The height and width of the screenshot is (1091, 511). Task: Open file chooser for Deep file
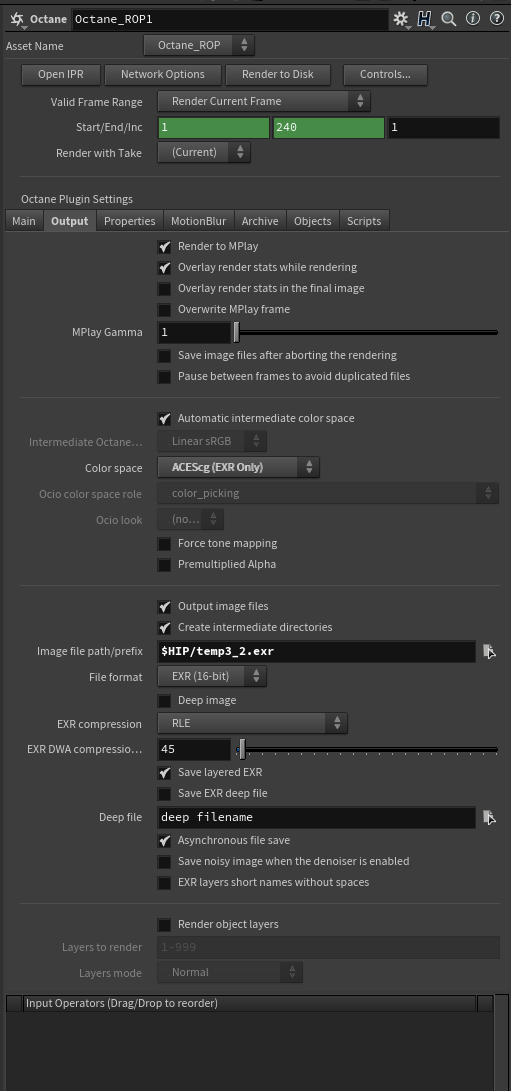pyautogui.click(x=490, y=818)
